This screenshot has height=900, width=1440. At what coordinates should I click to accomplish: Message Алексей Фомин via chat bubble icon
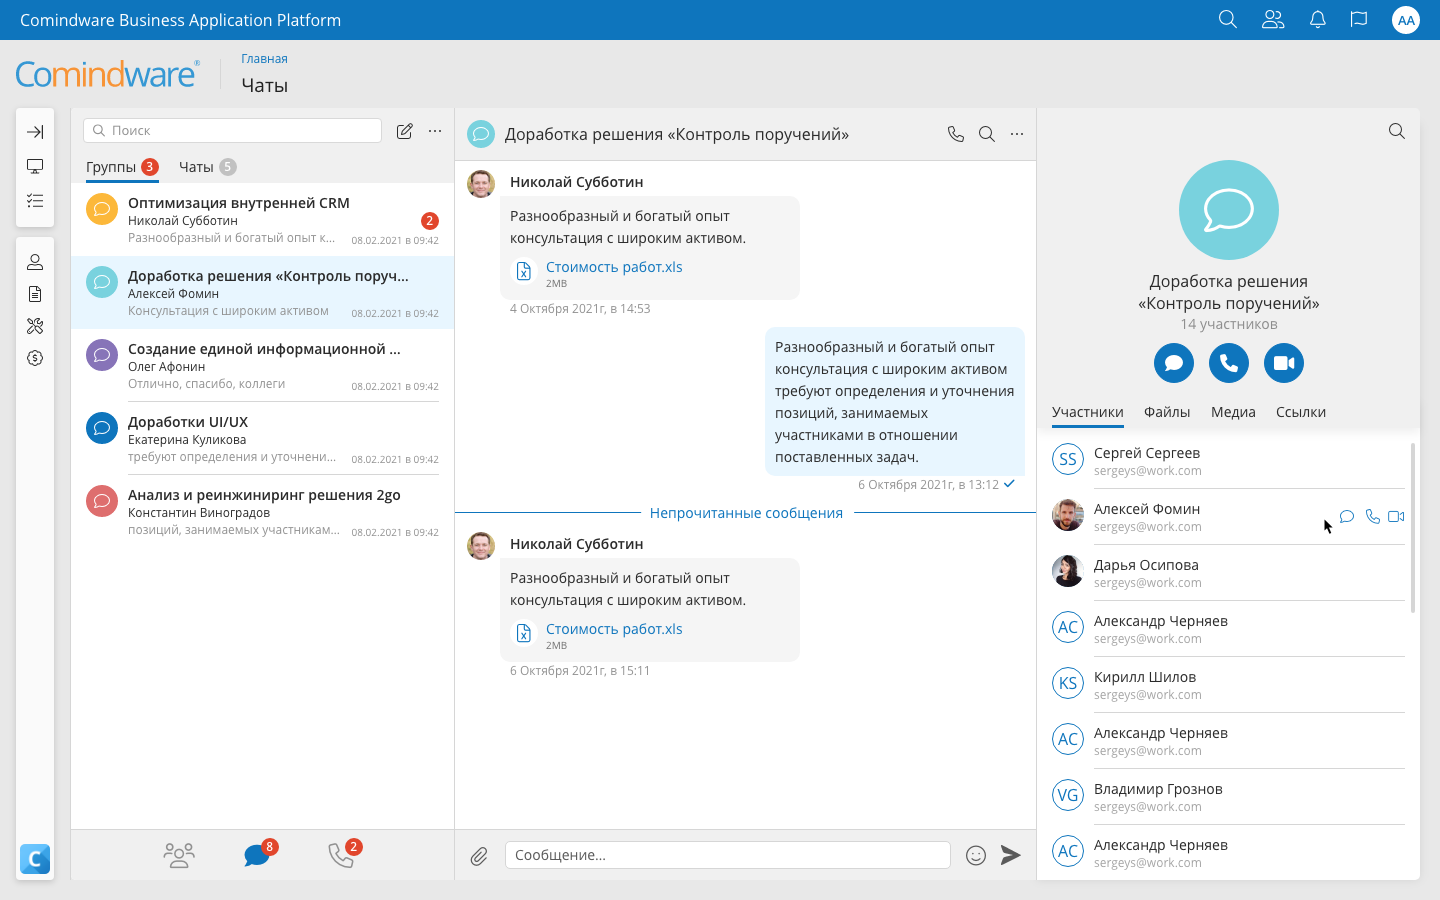click(x=1347, y=517)
